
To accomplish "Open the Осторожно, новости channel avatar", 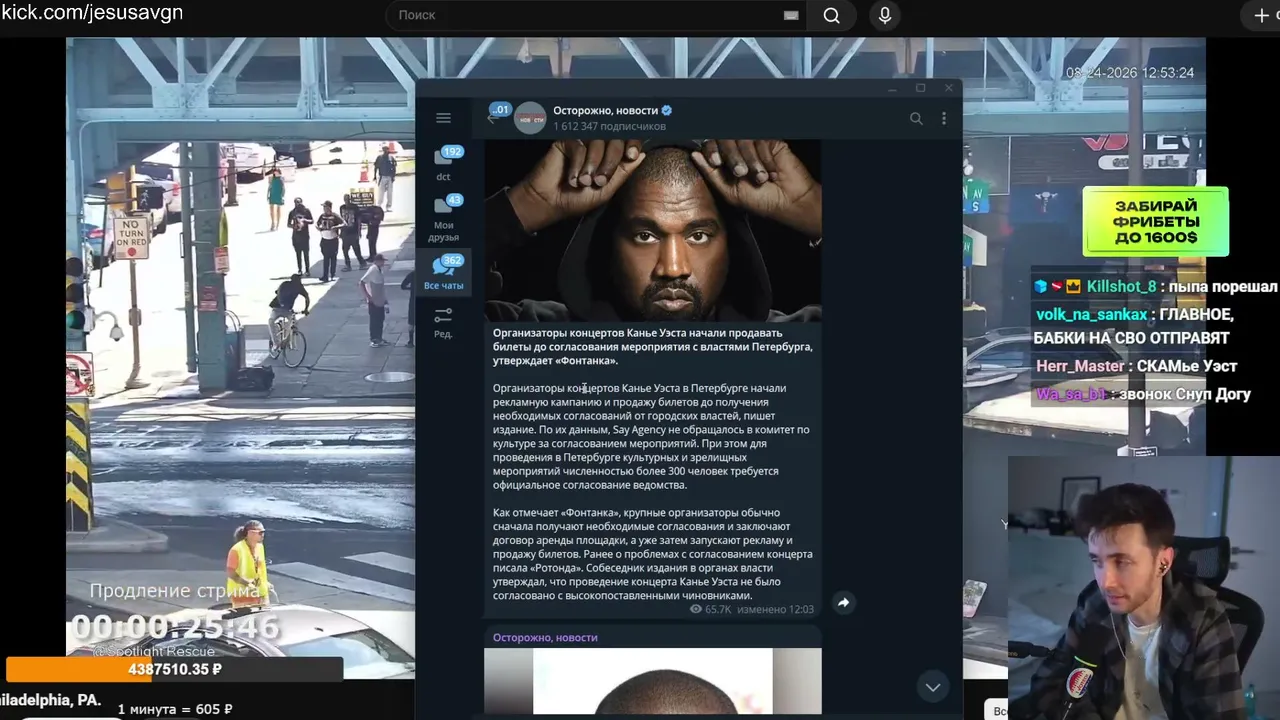I will [x=530, y=118].
